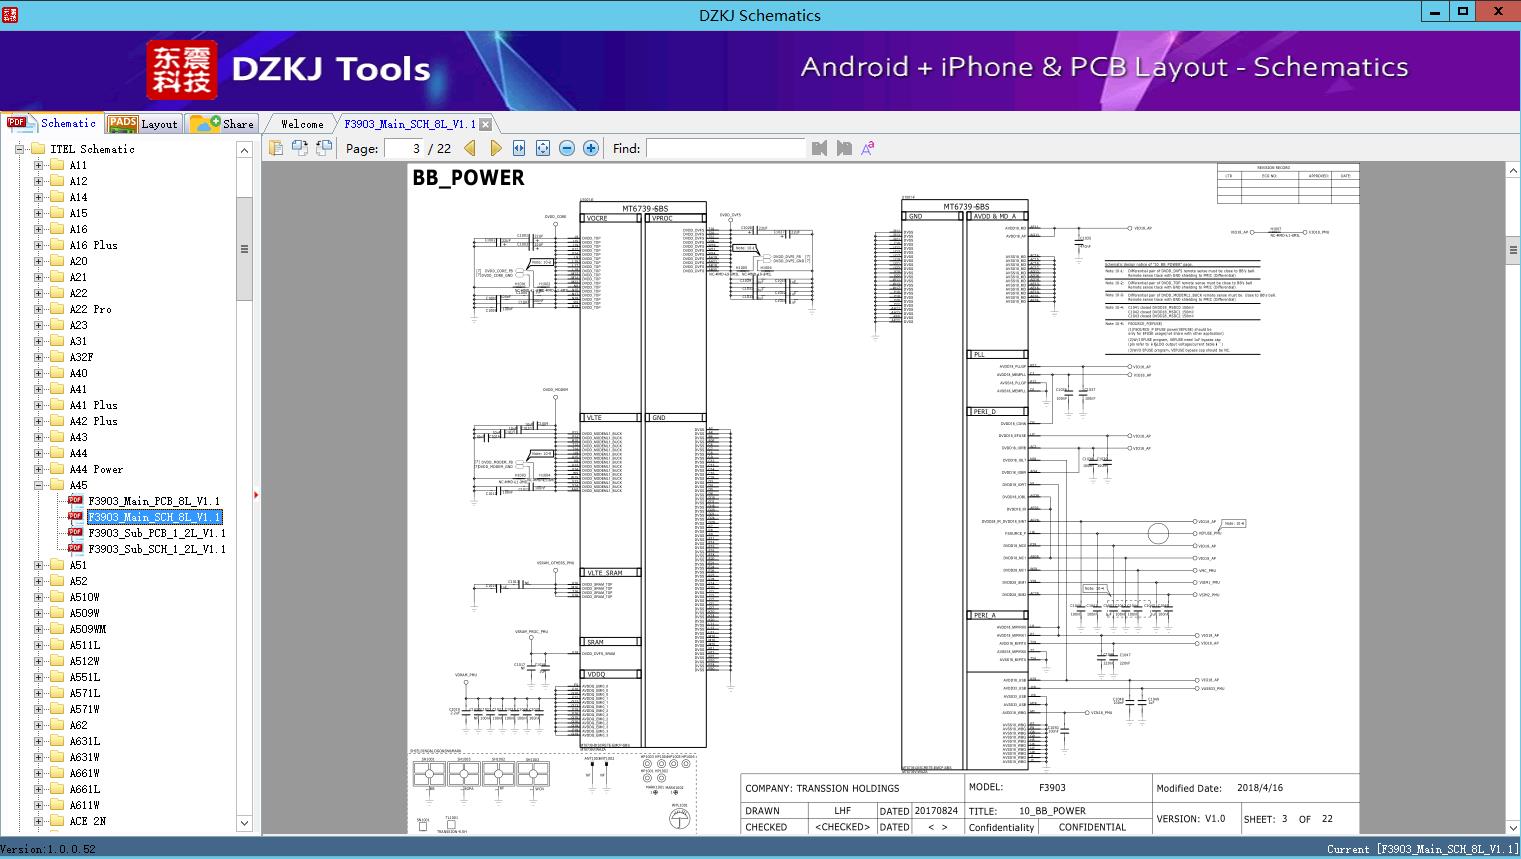Click the fit width icon
1521x859 pixels.
[x=519, y=148]
